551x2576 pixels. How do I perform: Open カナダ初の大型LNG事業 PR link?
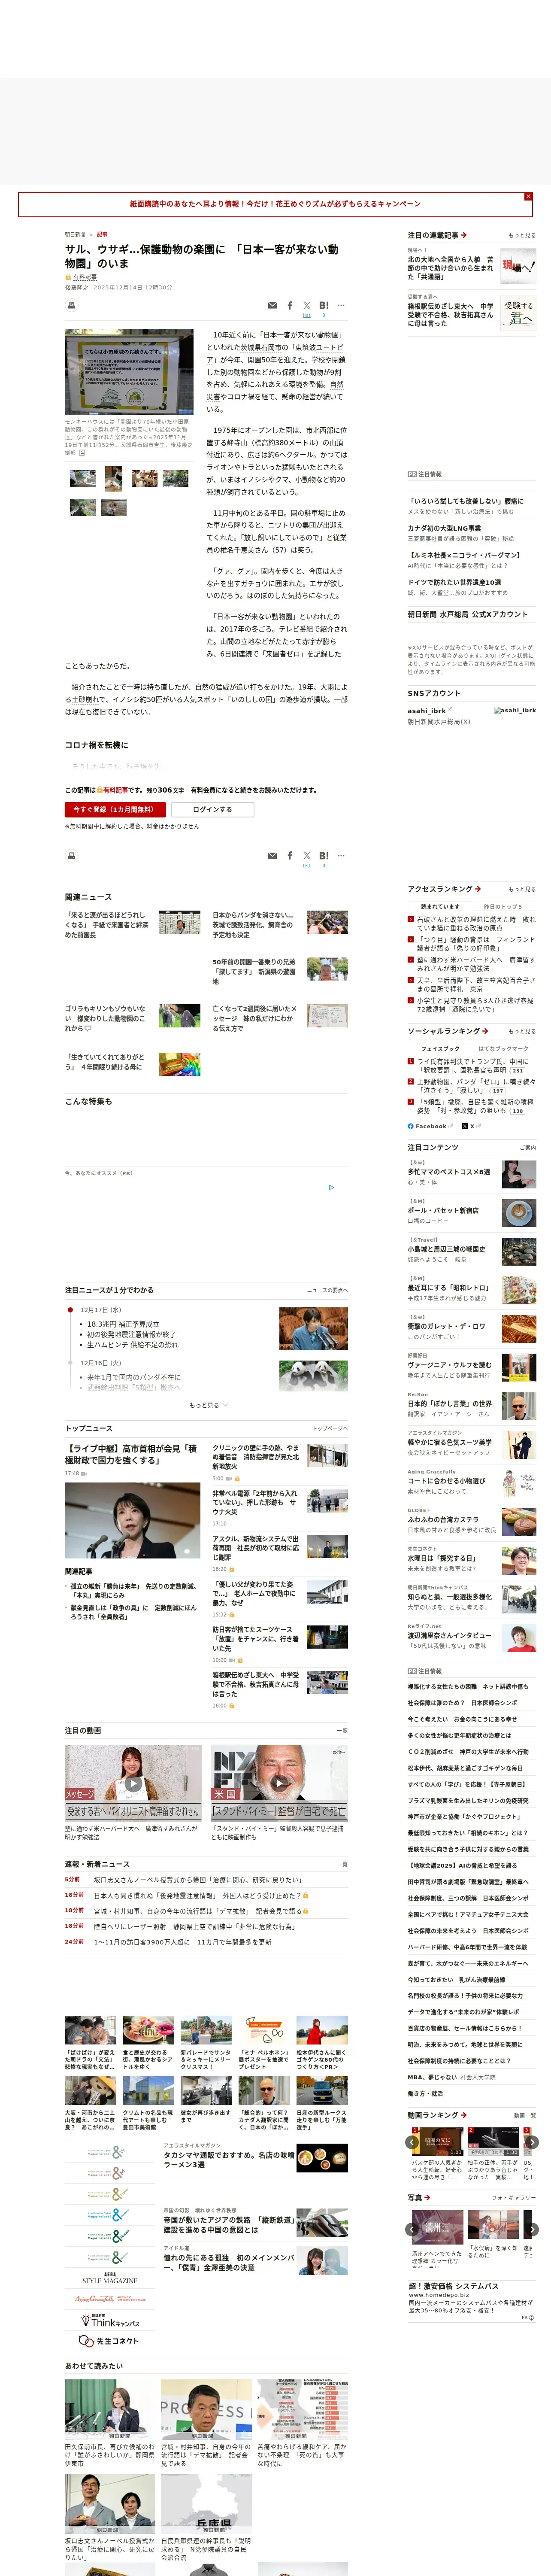(444, 528)
